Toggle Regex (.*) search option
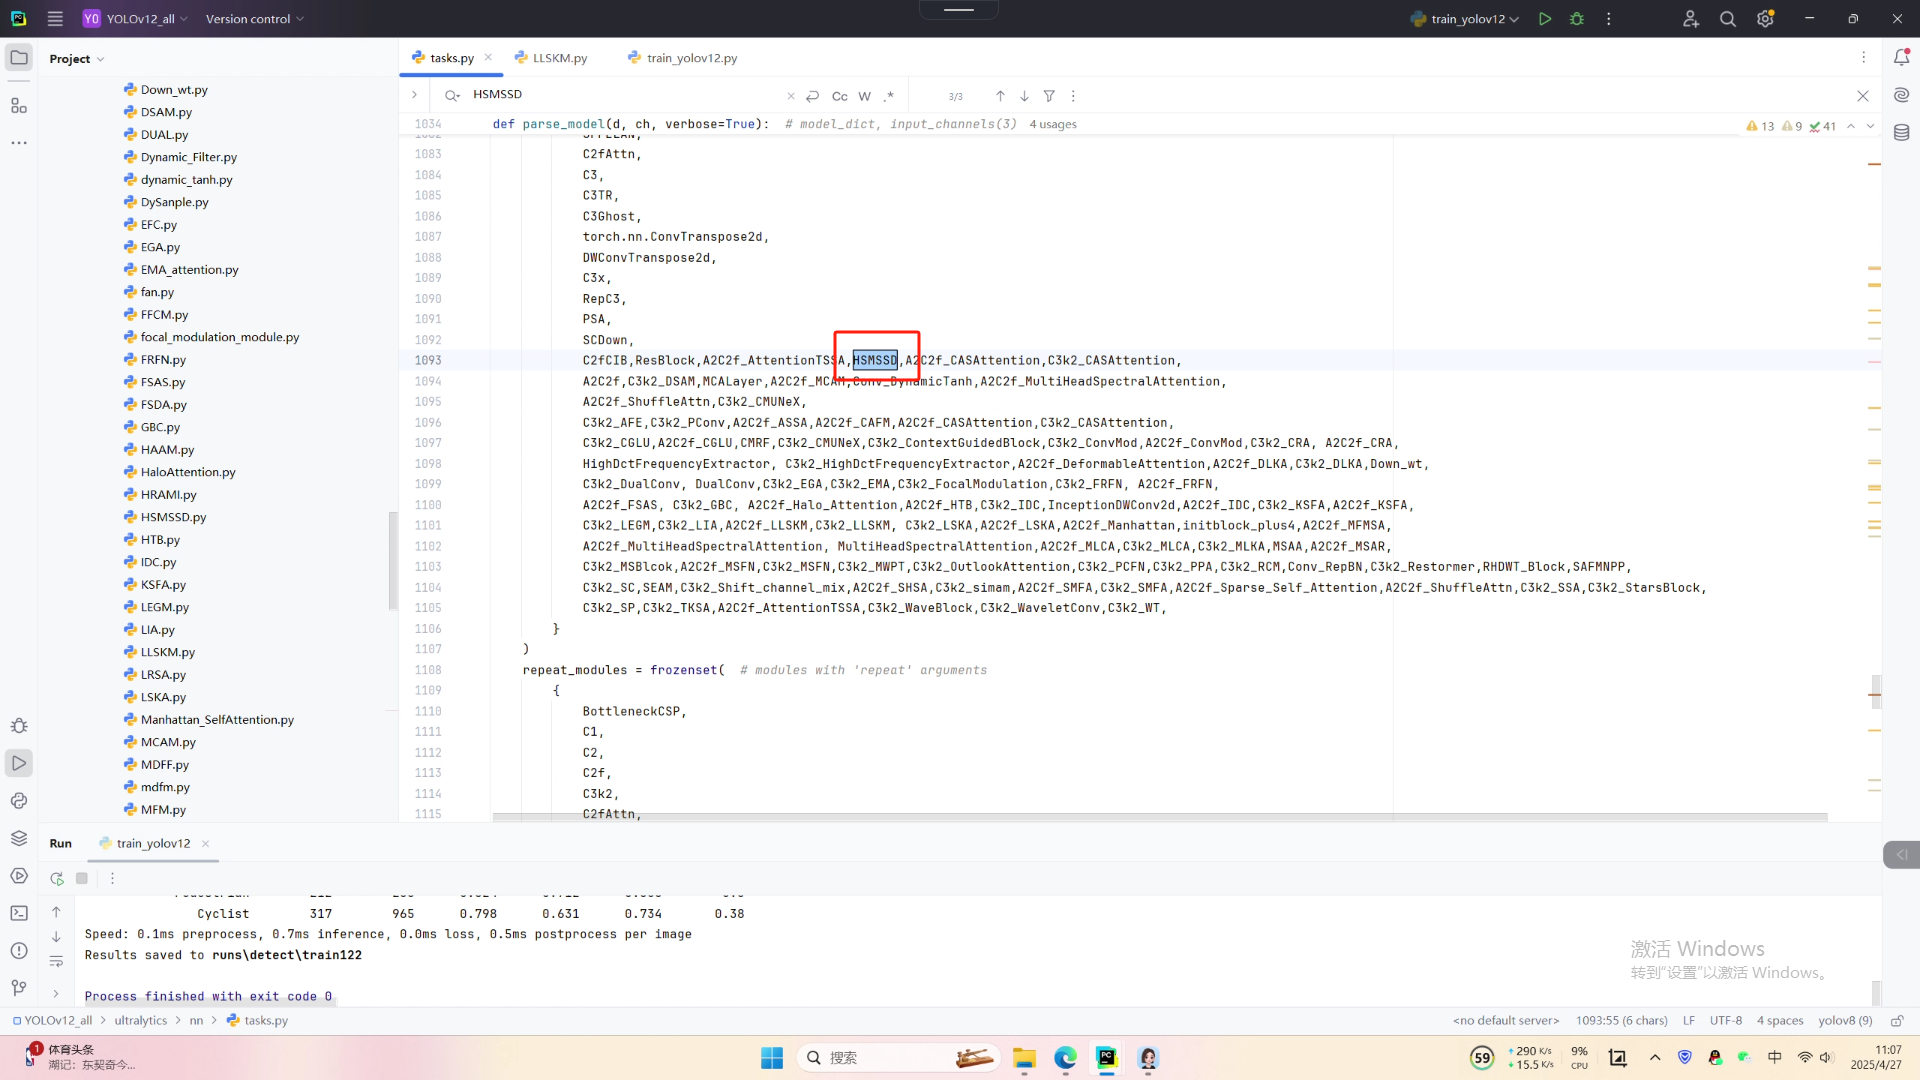This screenshot has height=1080, width=1920. coord(889,96)
